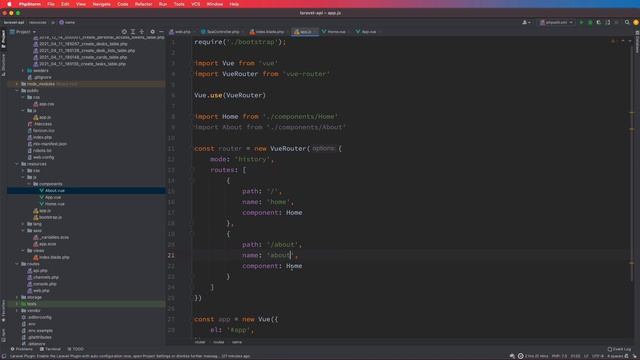Select _variables.scss in sass folder
Screen dimensions: 640x360
pyautogui.click(x=53, y=238)
